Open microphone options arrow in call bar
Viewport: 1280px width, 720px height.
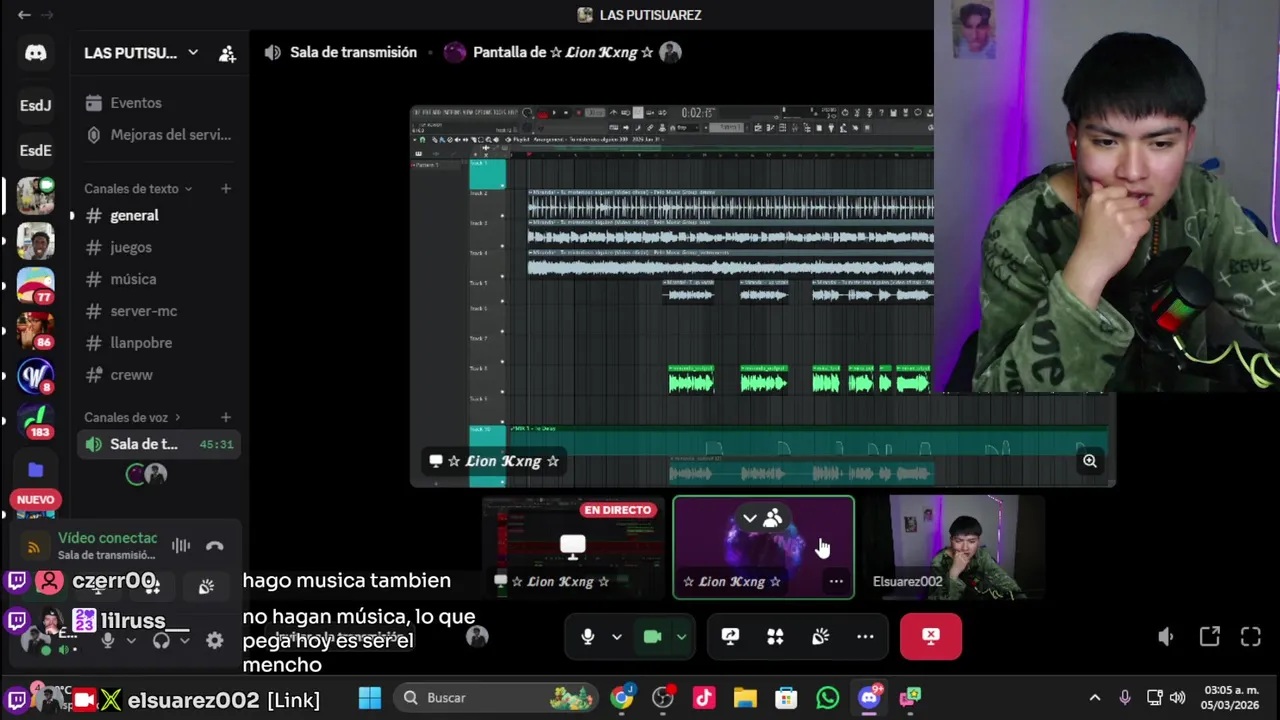click(x=616, y=636)
